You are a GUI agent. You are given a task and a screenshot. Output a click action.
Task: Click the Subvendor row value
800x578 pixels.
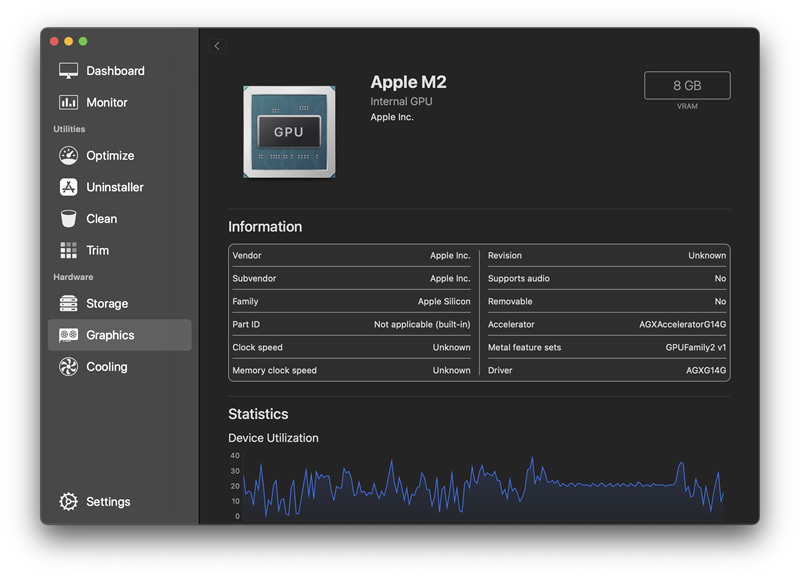click(x=450, y=279)
